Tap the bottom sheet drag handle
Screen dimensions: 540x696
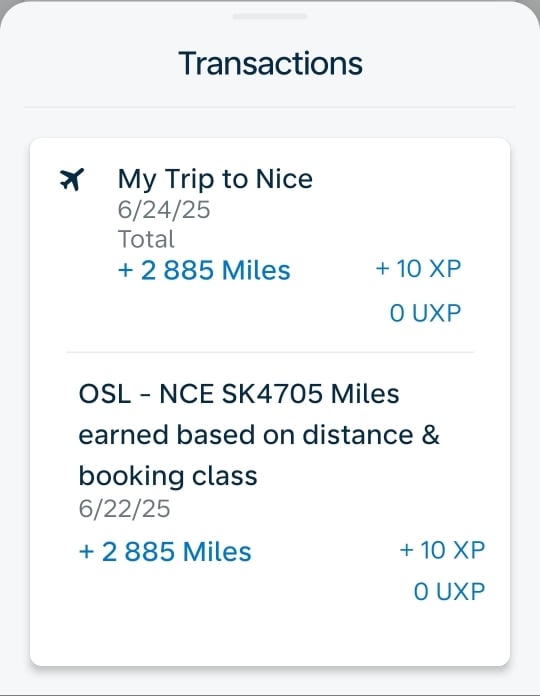(x=270, y=16)
